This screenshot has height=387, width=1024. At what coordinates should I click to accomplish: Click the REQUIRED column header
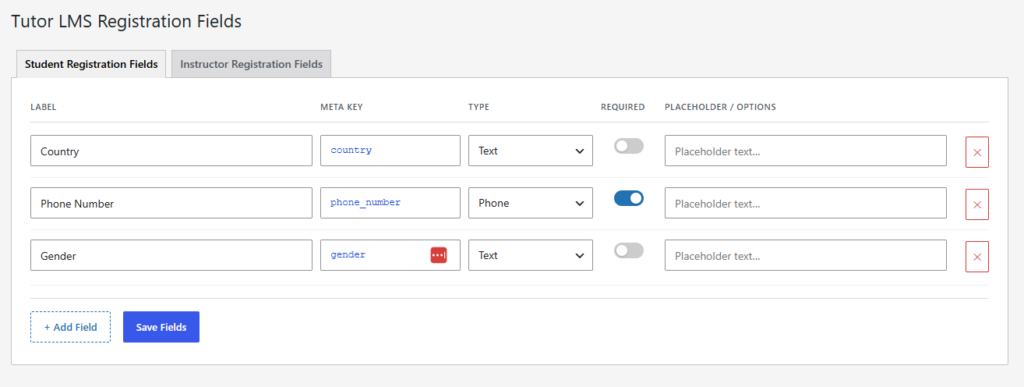(622, 107)
